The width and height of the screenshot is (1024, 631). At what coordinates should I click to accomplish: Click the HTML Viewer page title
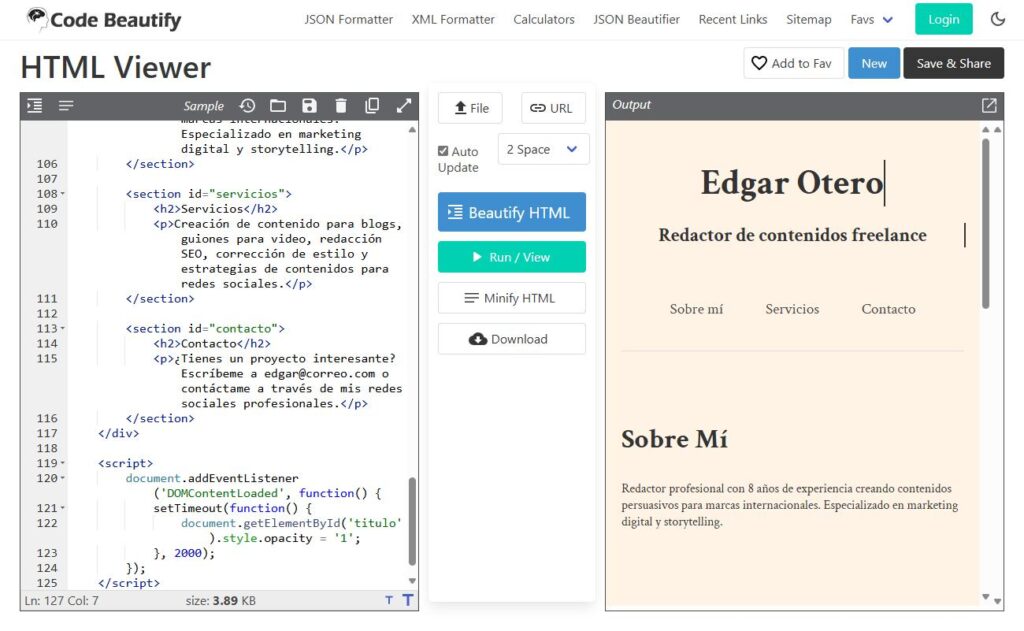pos(116,67)
